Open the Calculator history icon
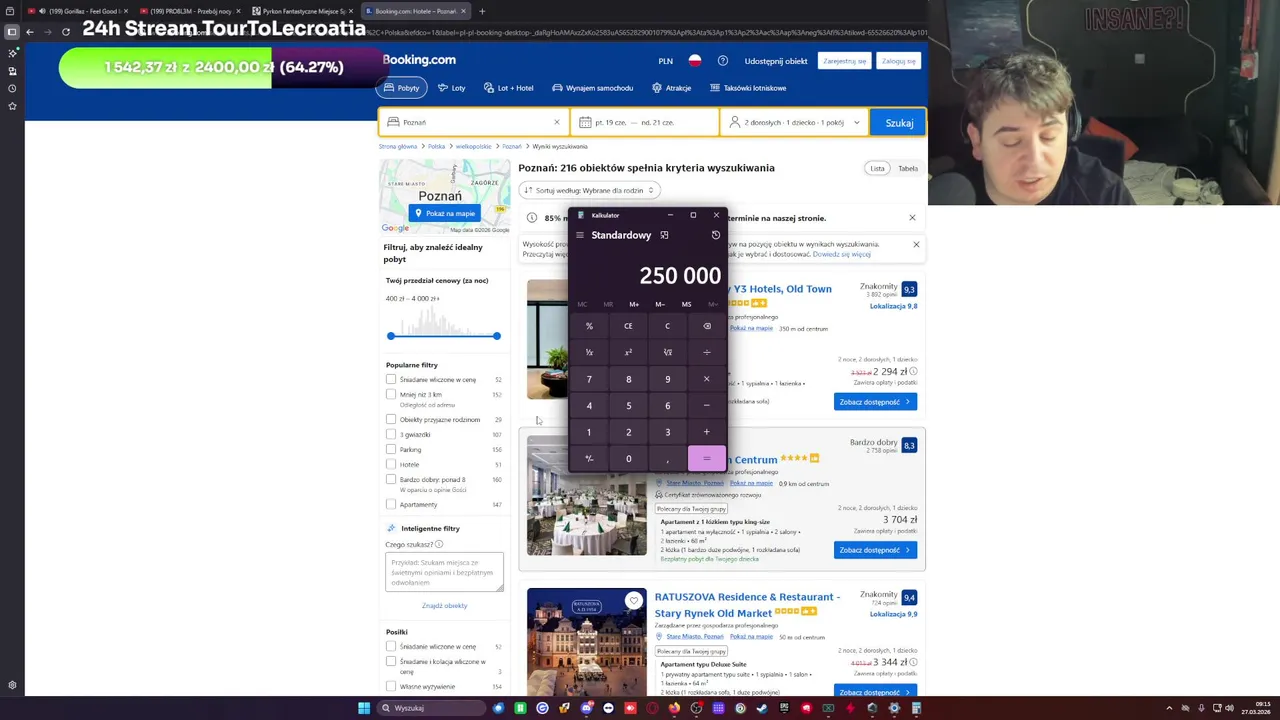Screen dimensions: 1280x720 point(715,235)
